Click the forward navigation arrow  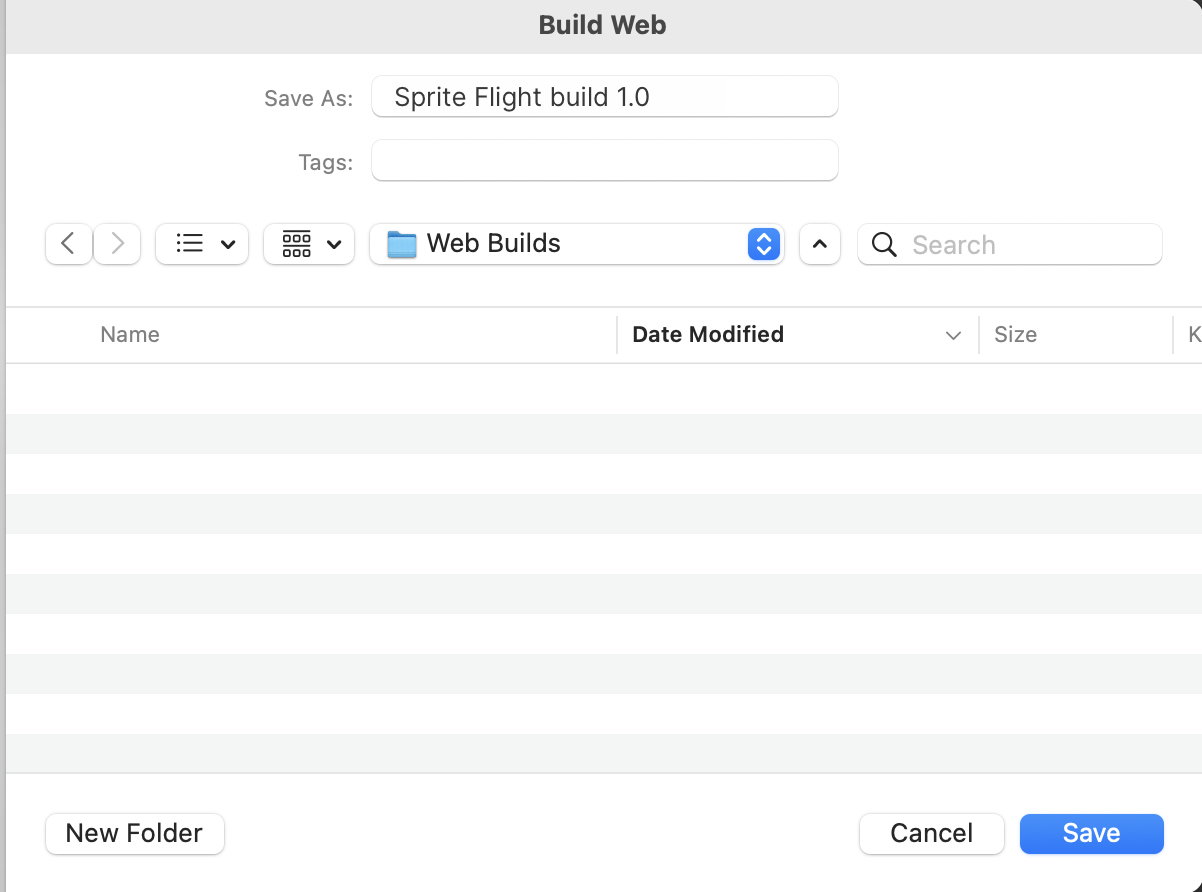pyautogui.click(x=118, y=243)
